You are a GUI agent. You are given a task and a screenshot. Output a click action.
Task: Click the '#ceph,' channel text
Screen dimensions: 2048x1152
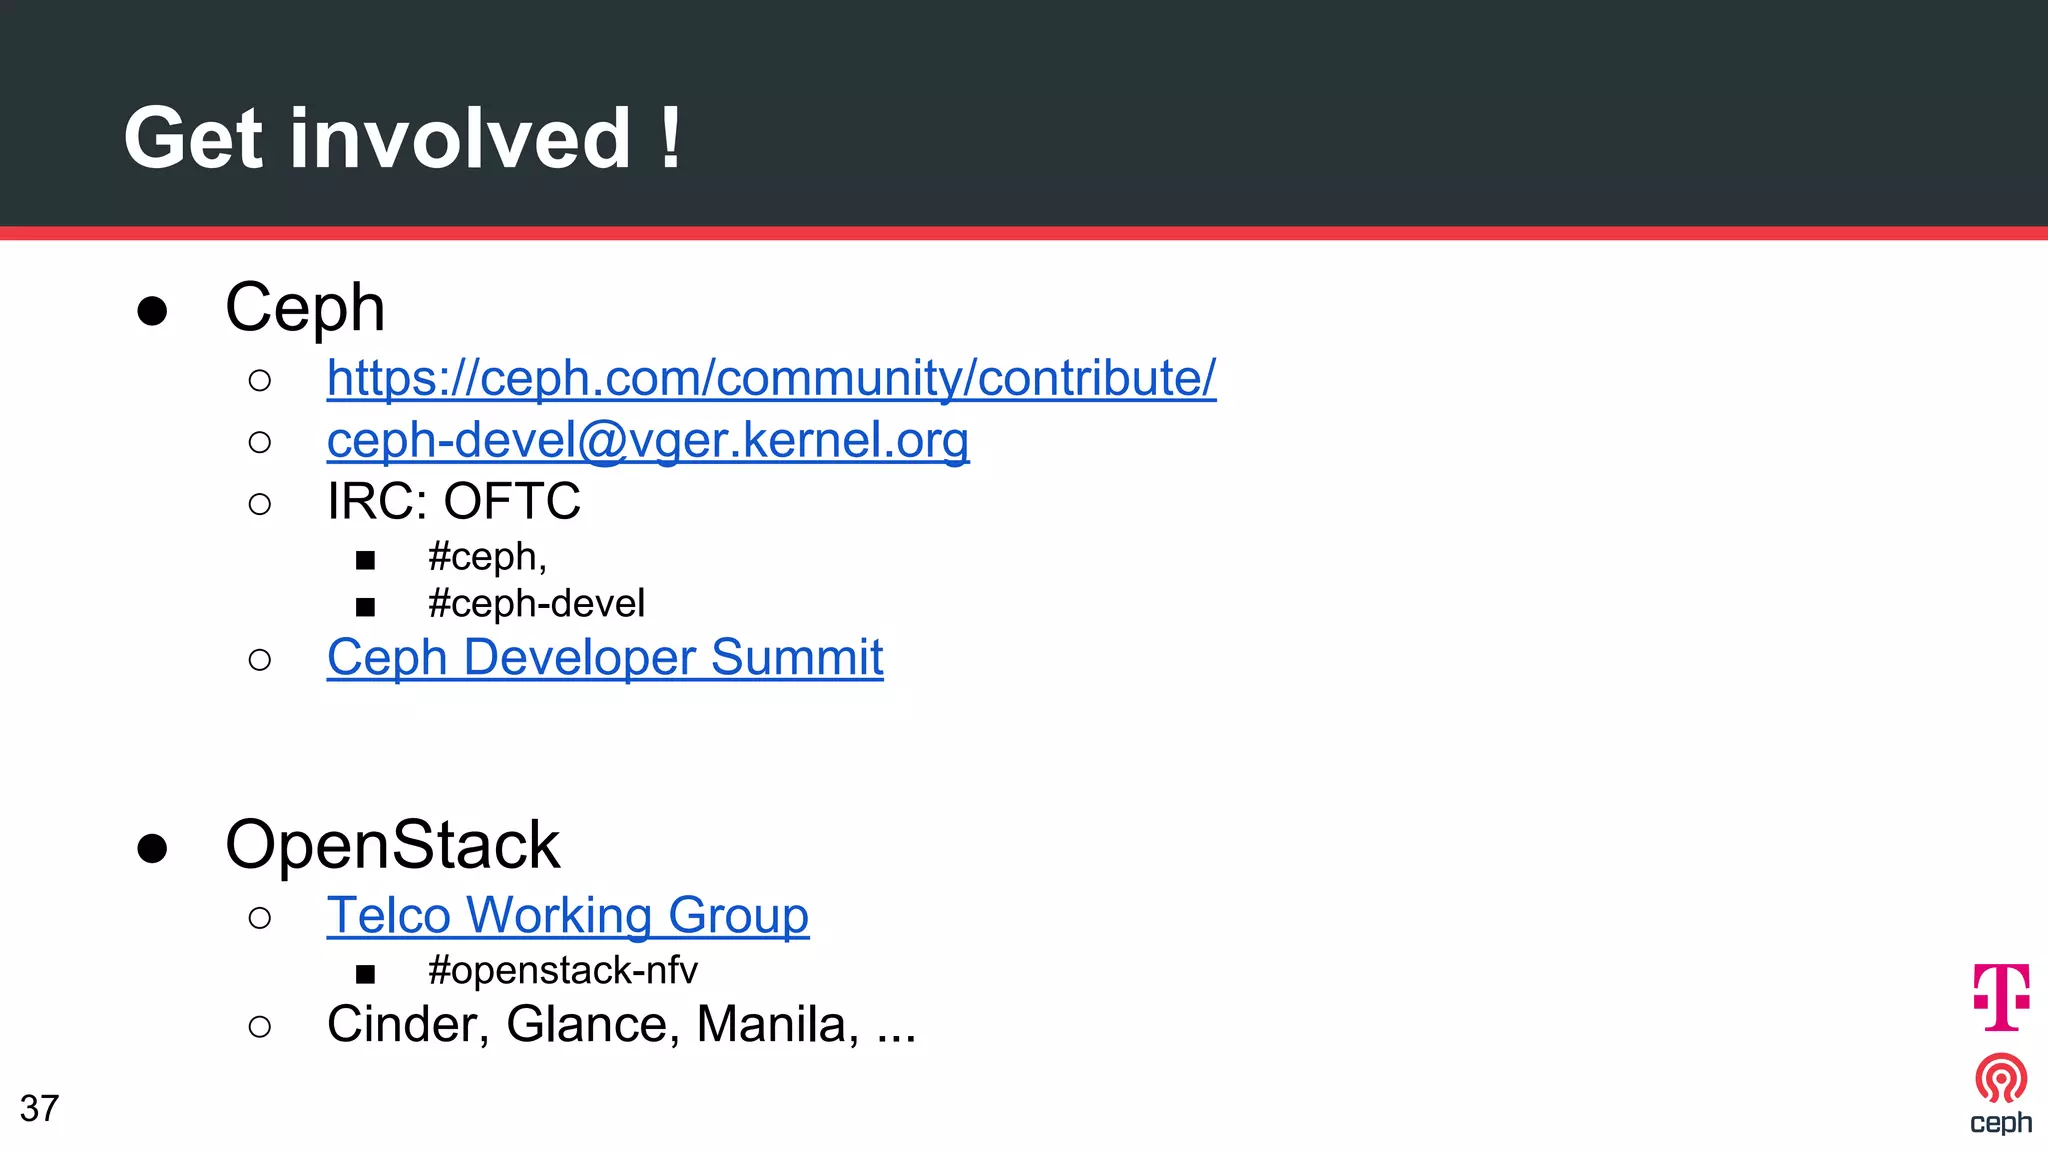click(x=488, y=557)
